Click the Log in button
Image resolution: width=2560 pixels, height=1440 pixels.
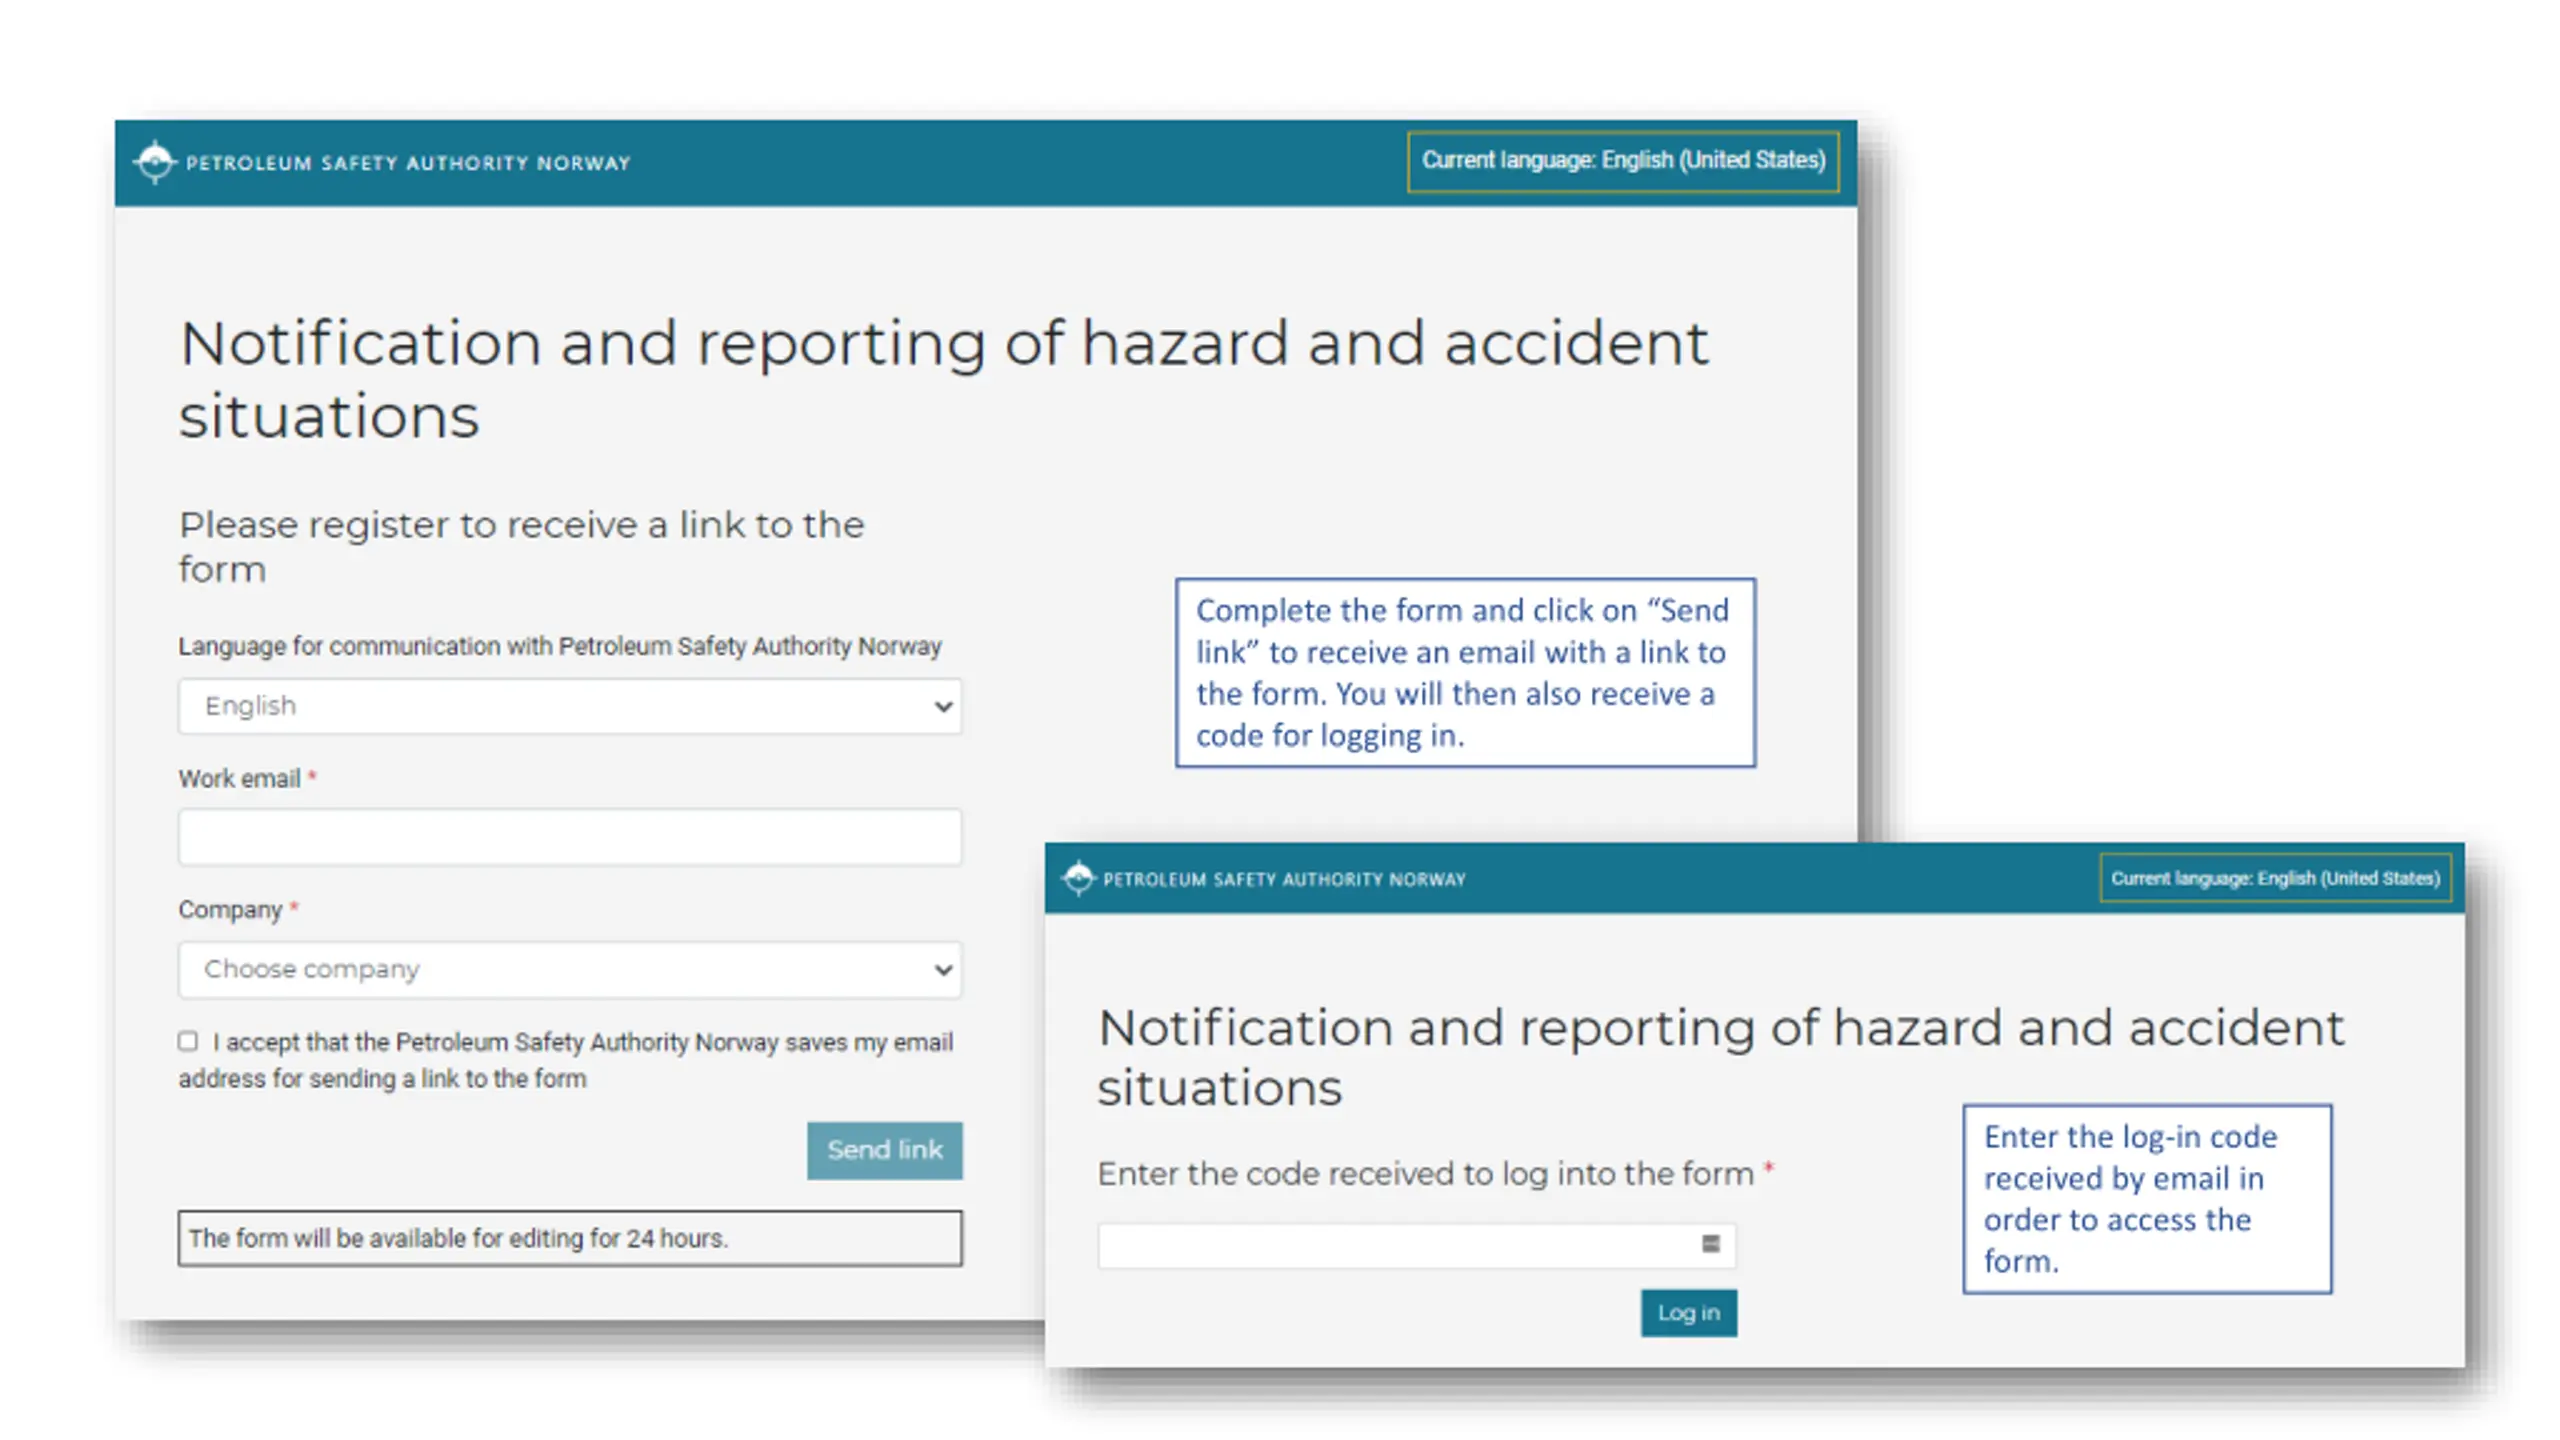coord(1688,1312)
